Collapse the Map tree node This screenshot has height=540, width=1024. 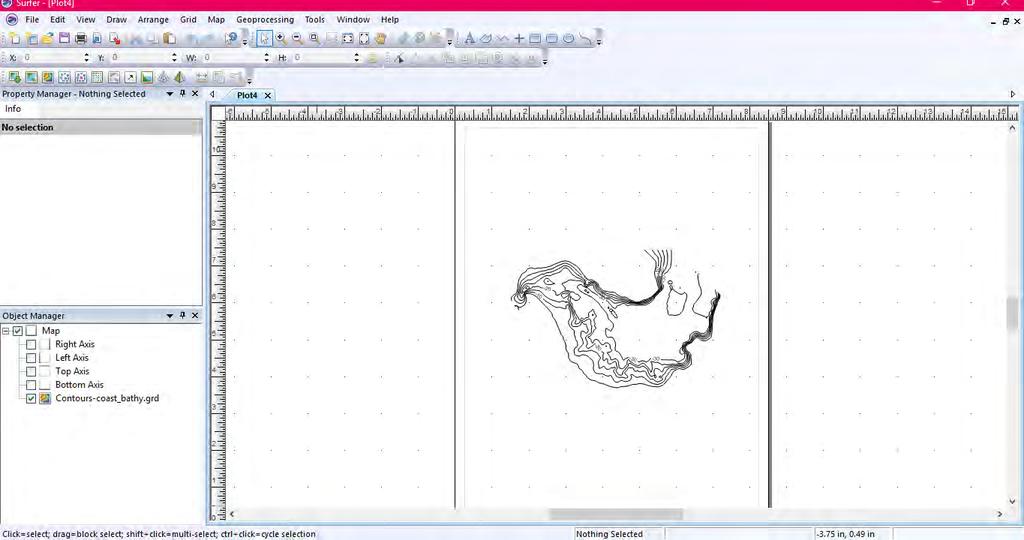point(6,331)
